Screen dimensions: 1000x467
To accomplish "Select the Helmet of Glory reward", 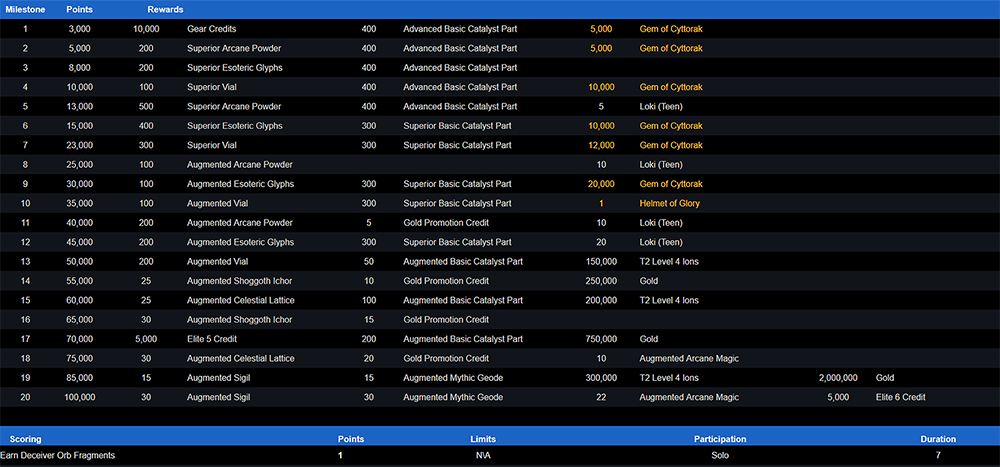I will coord(669,203).
